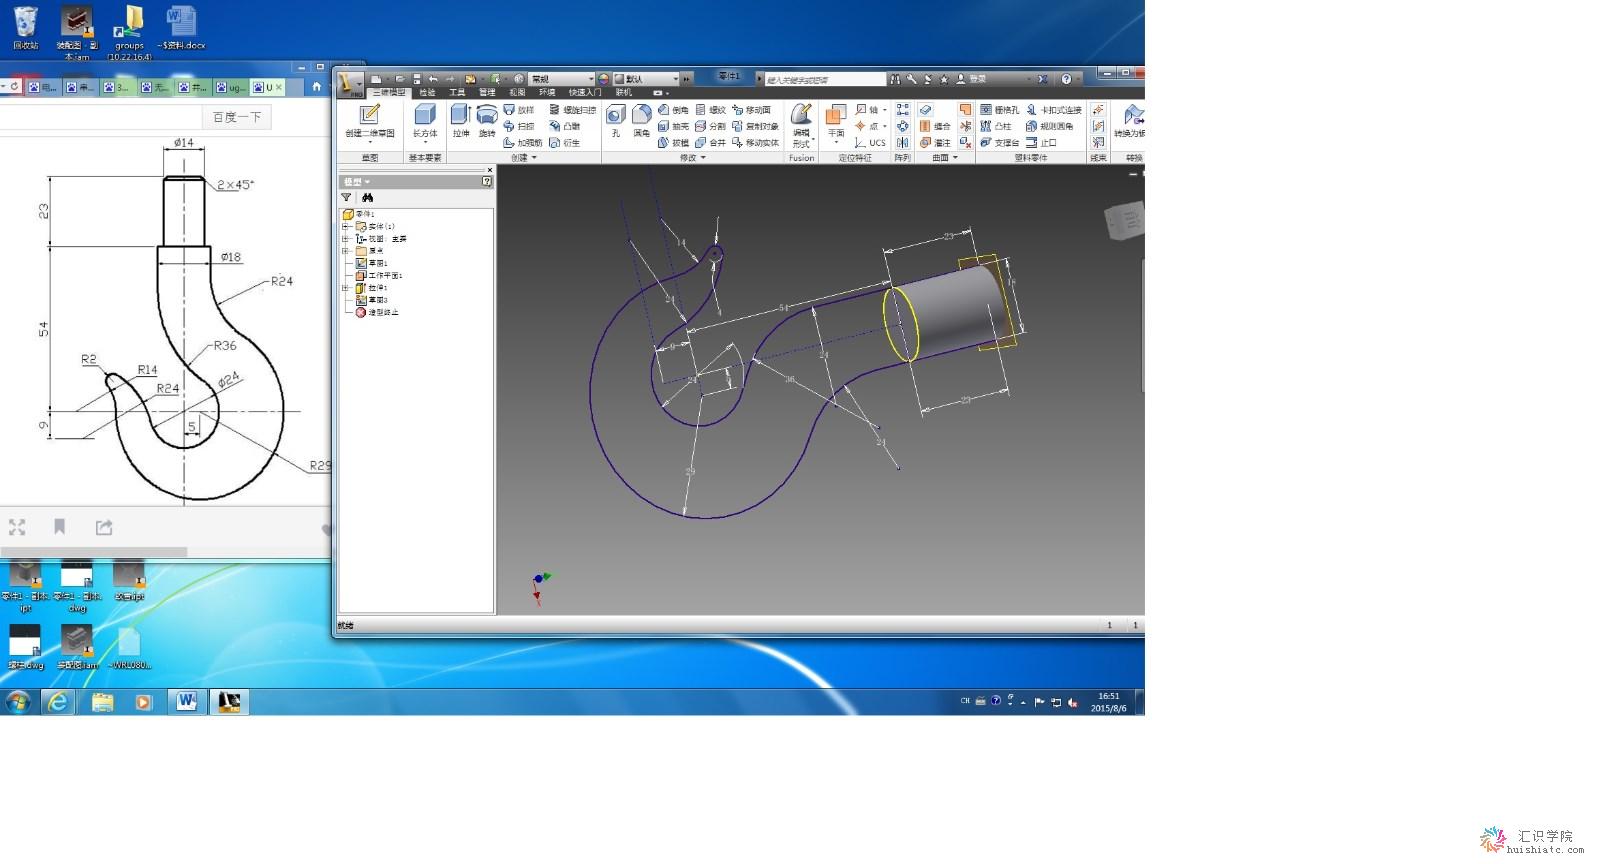Select the 加强筋 rib tool
This screenshot has width=1600, height=864.
pyautogui.click(x=522, y=142)
